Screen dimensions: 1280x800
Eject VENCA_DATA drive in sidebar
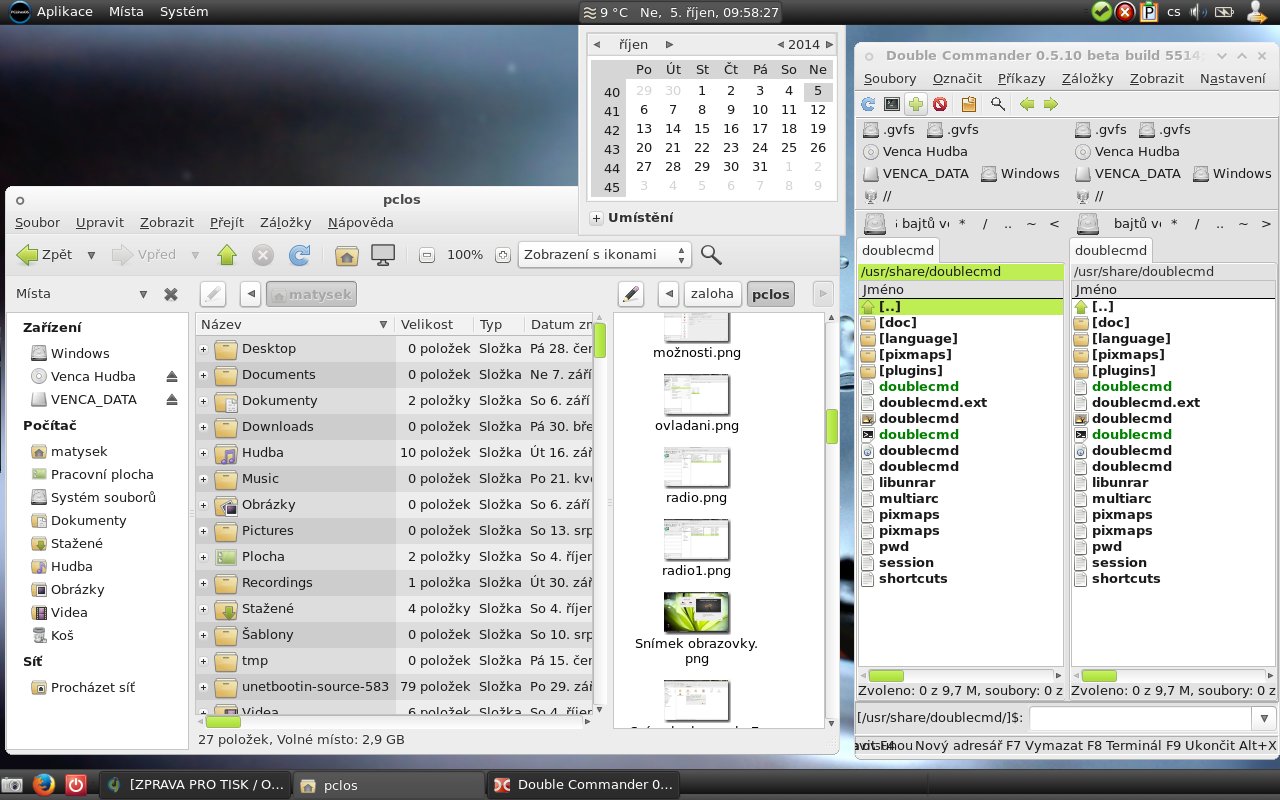(x=172, y=400)
